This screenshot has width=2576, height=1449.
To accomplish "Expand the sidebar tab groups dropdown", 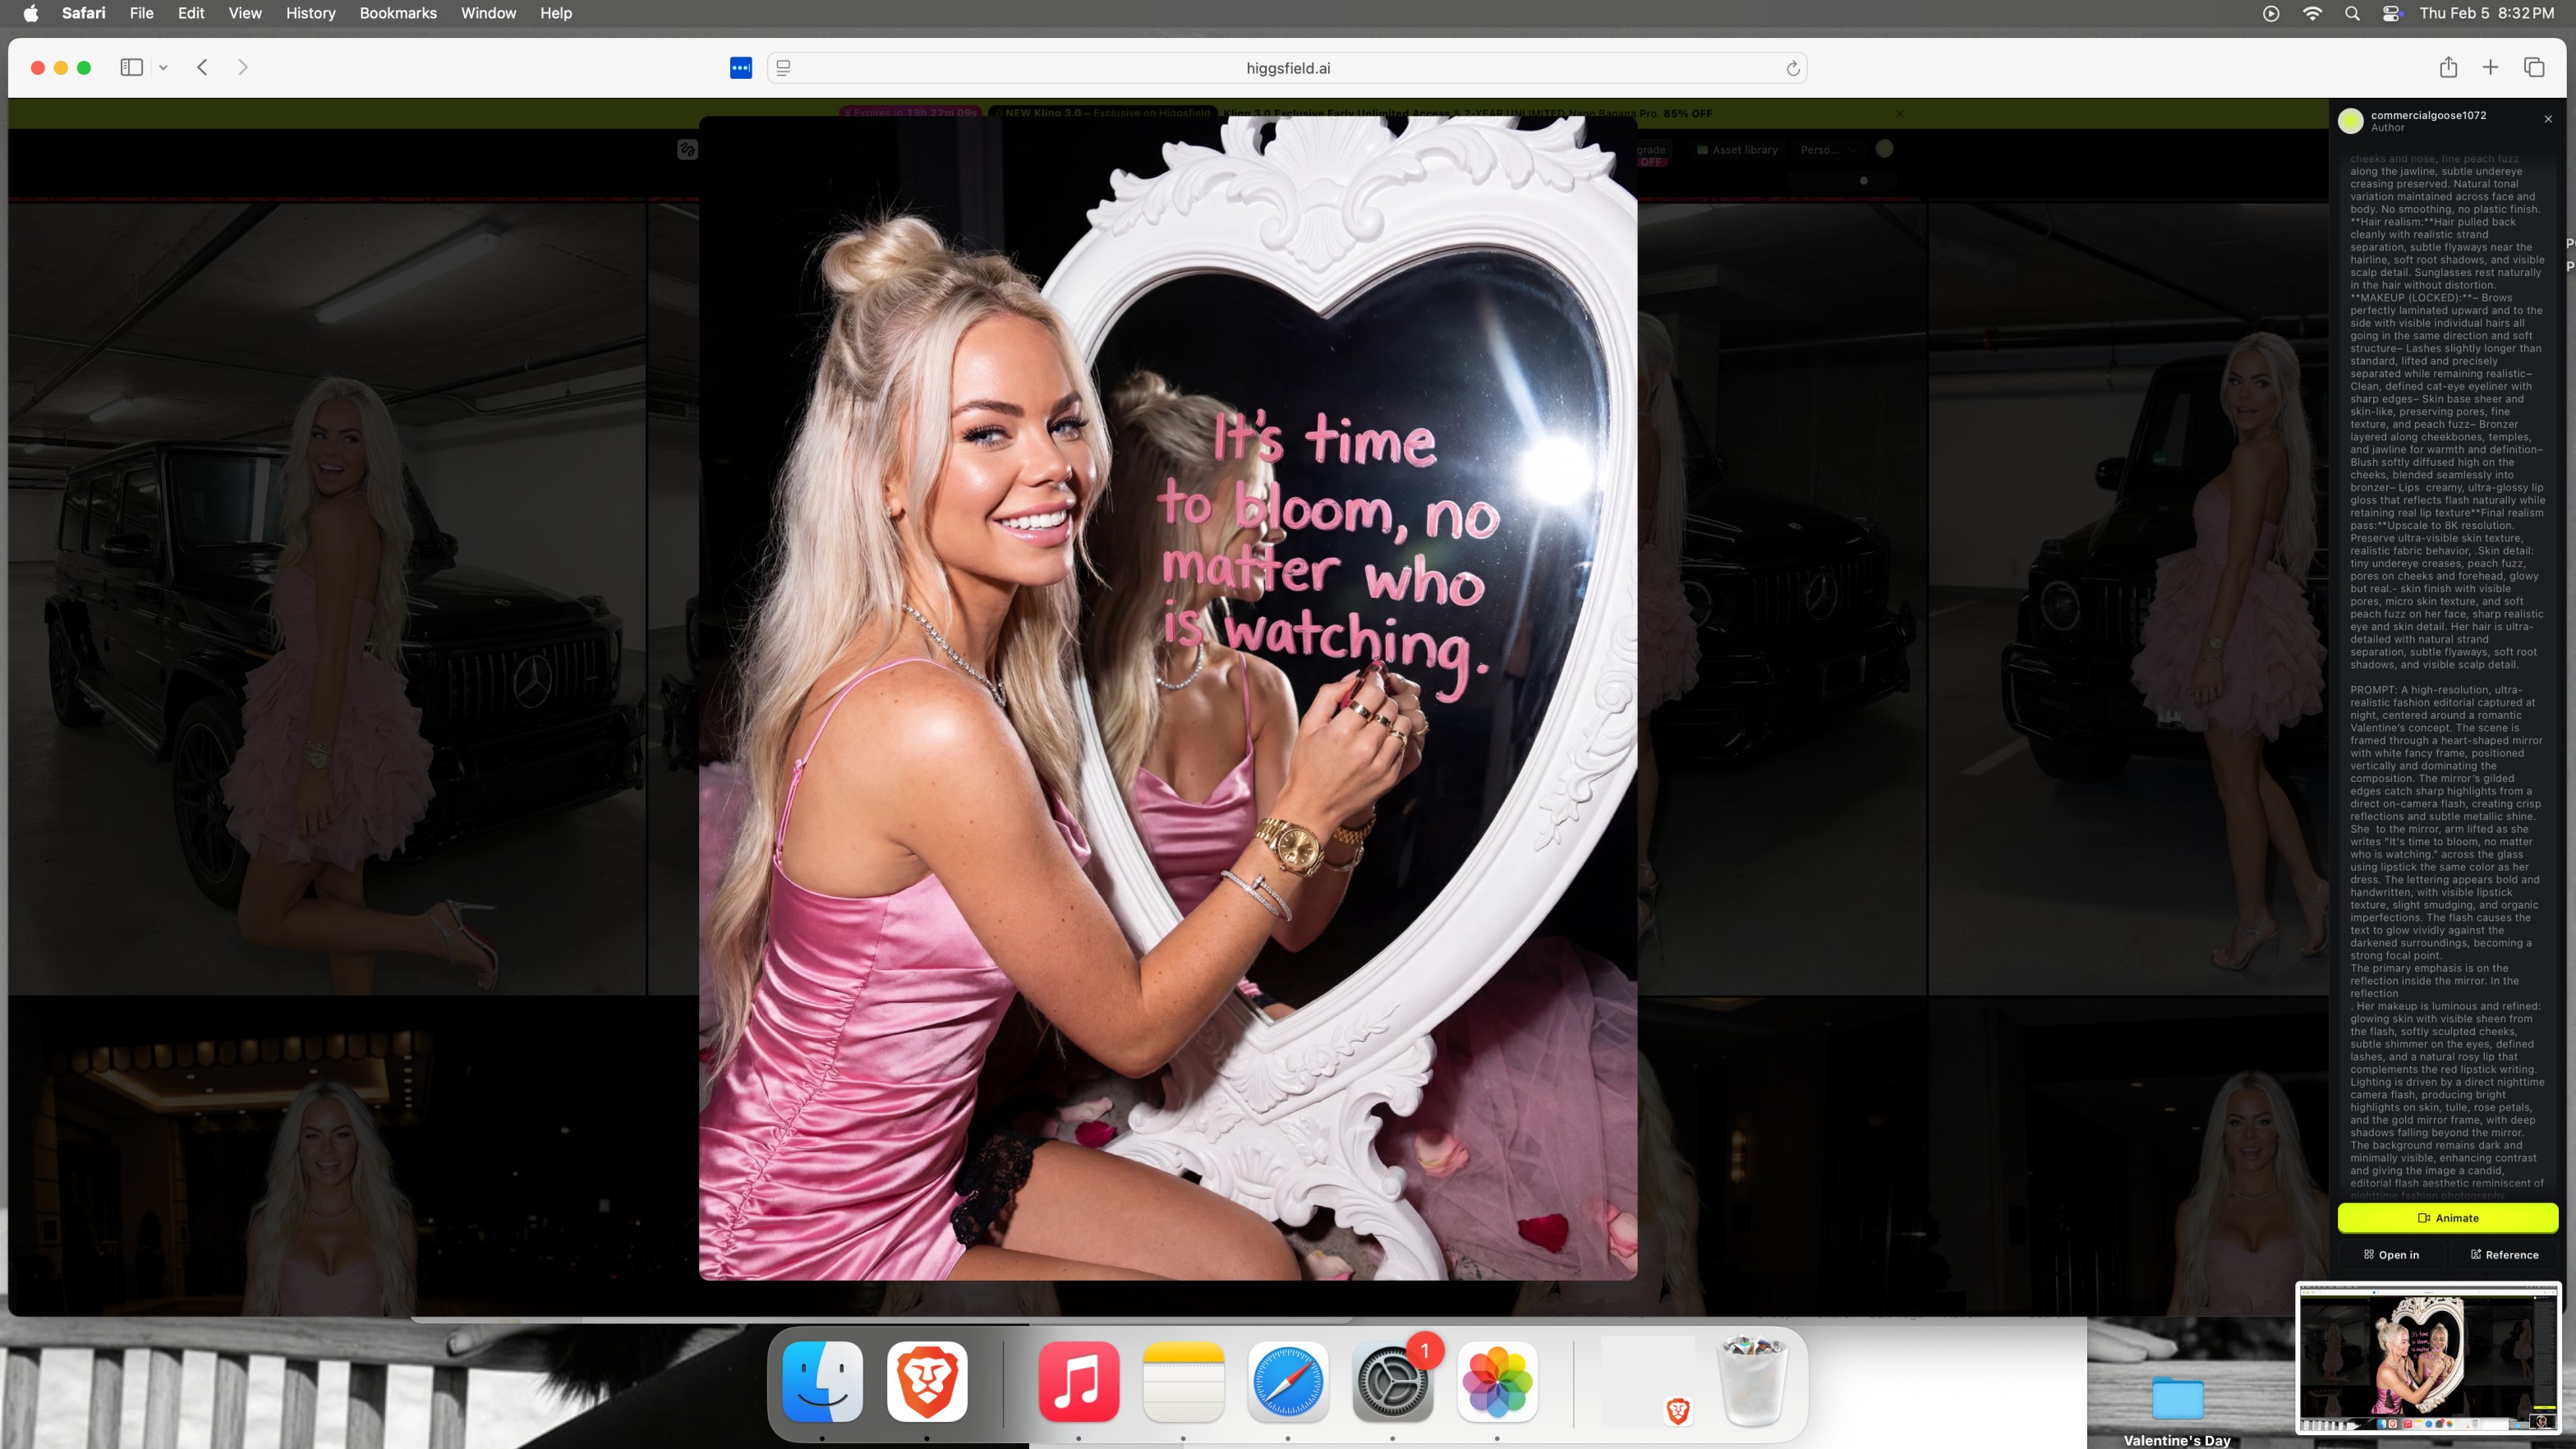I will [163, 67].
